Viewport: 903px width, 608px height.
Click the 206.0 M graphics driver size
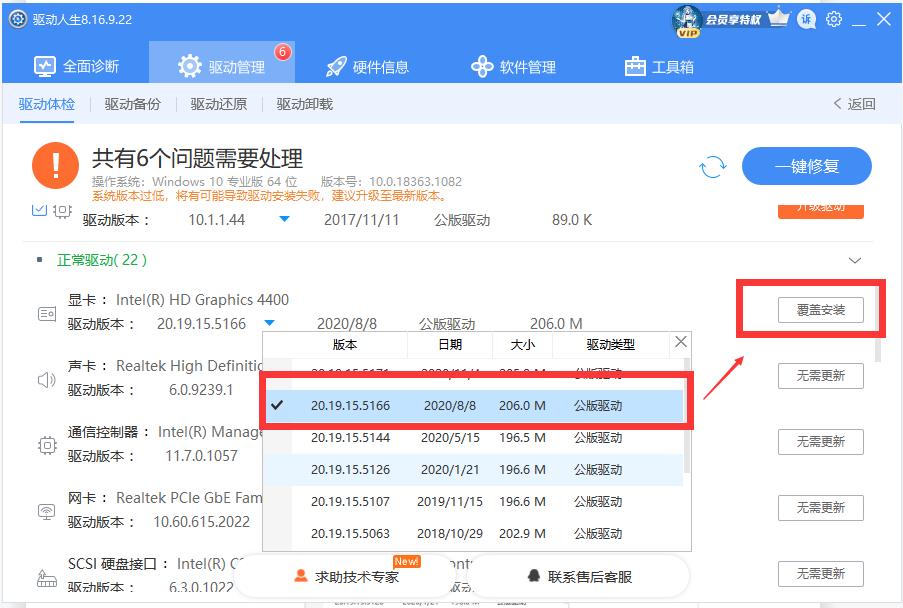556,324
